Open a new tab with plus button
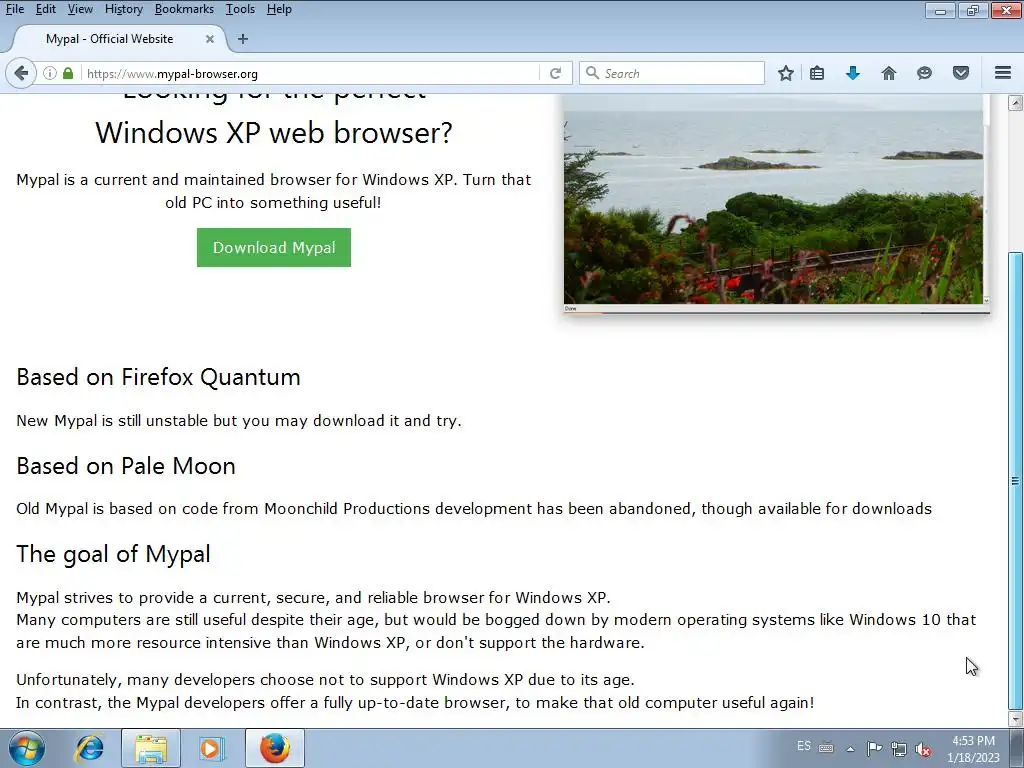This screenshot has width=1024, height=768. [x=243, y=39]
